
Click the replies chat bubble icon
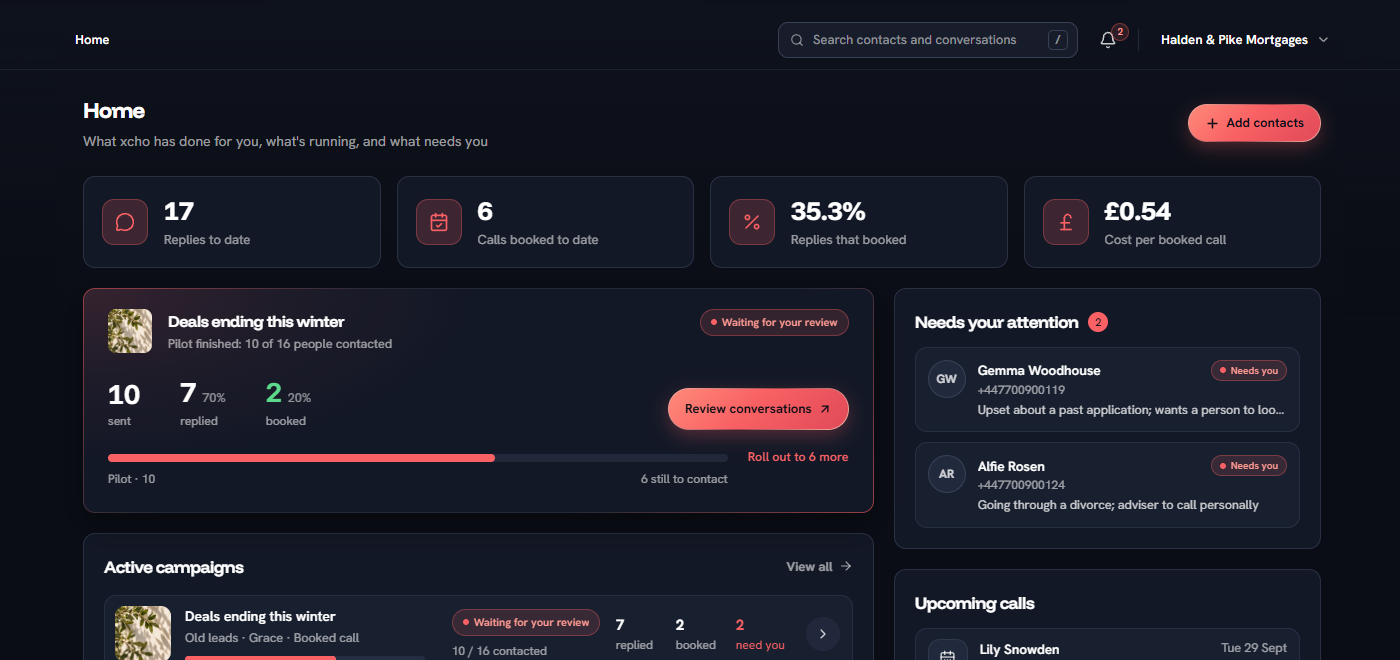click(125, 222)
